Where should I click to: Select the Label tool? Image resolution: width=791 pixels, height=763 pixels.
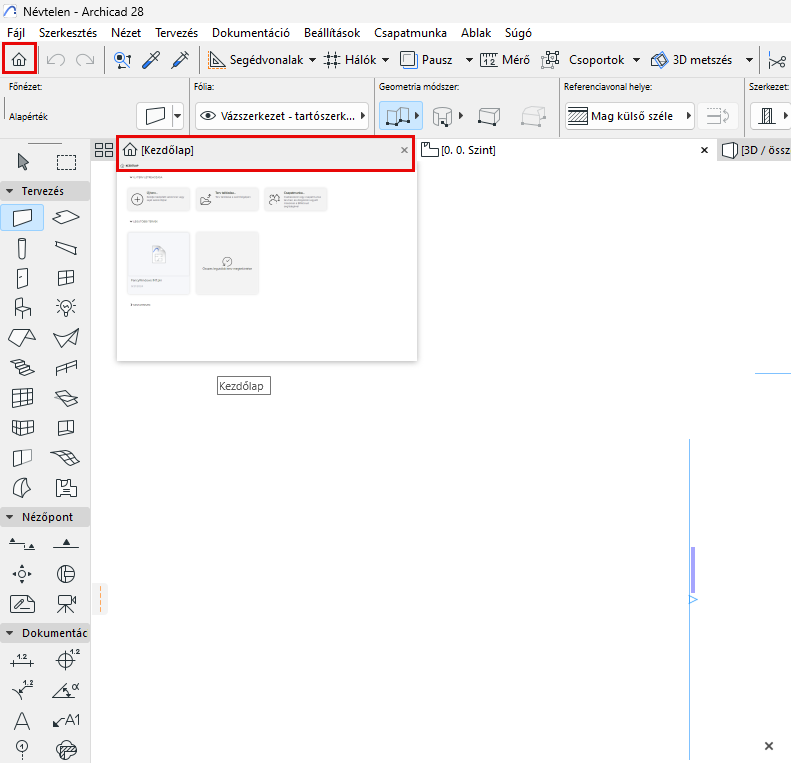(x=66, y=721)
